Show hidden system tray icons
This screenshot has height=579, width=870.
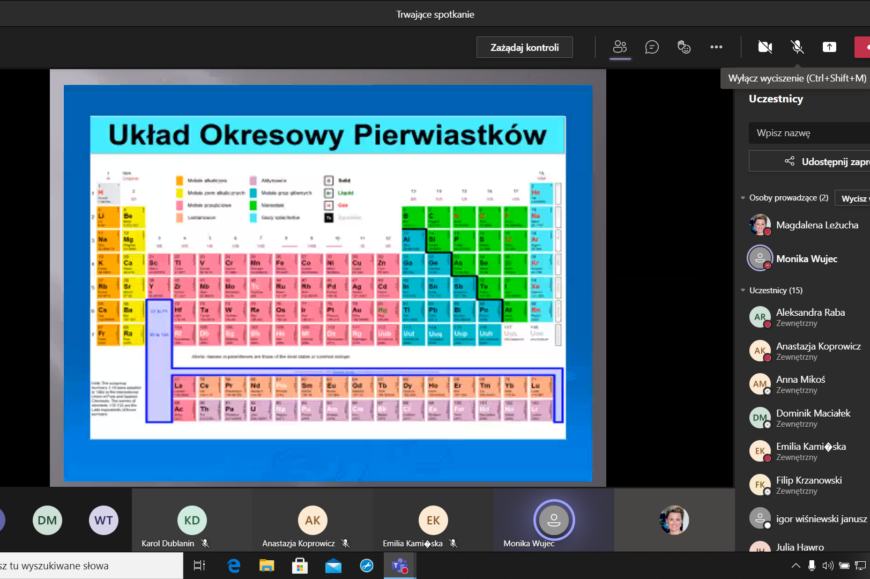pos(796,566)
